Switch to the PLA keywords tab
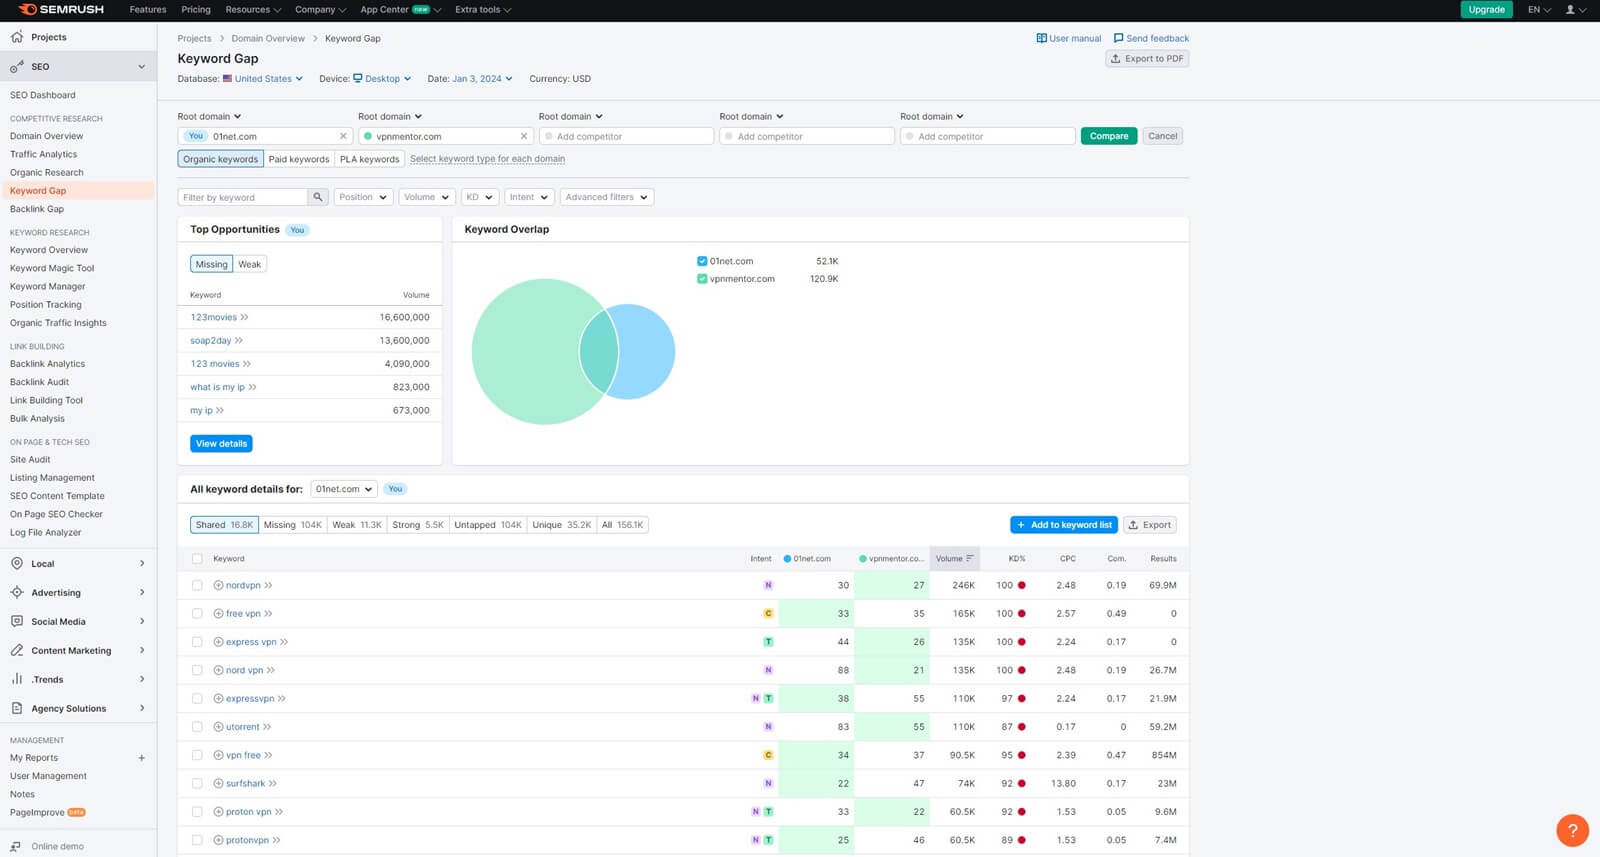 click(x=369, y=159)
